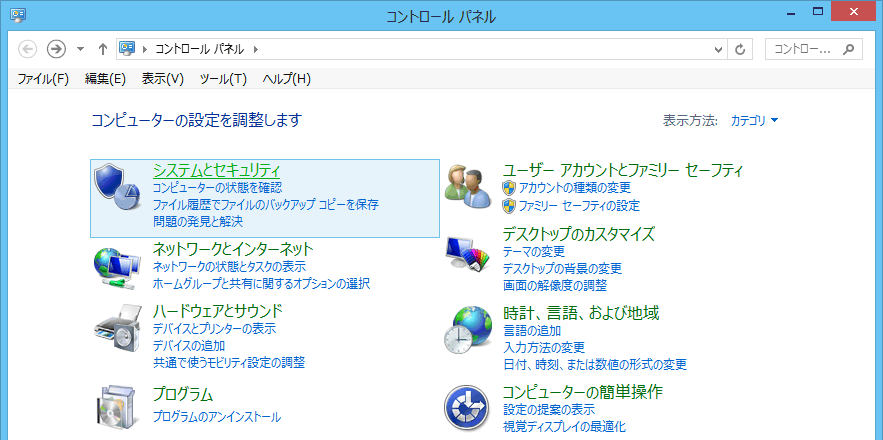Expand the root arrow before コントロール パネル in address bar

(x=145, y=50)
